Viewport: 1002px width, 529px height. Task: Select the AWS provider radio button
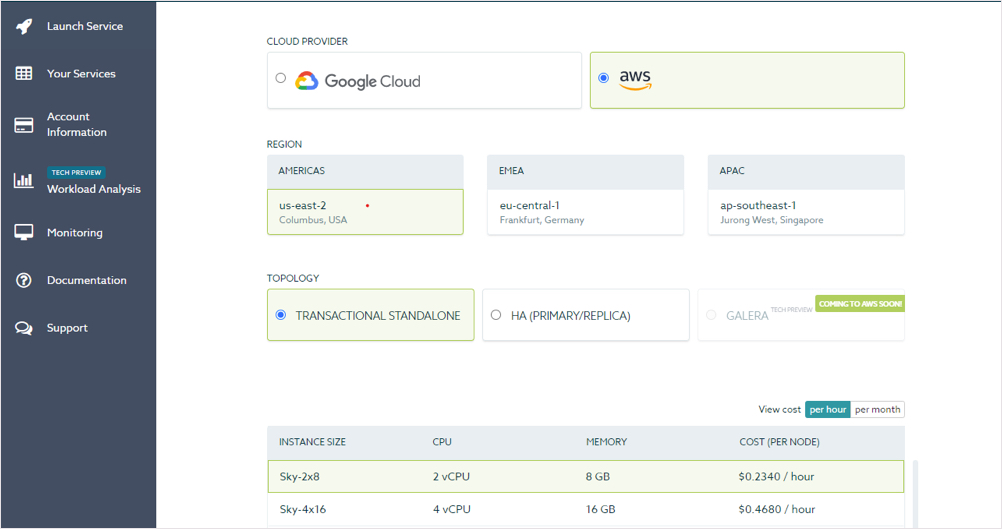(603, 78)
